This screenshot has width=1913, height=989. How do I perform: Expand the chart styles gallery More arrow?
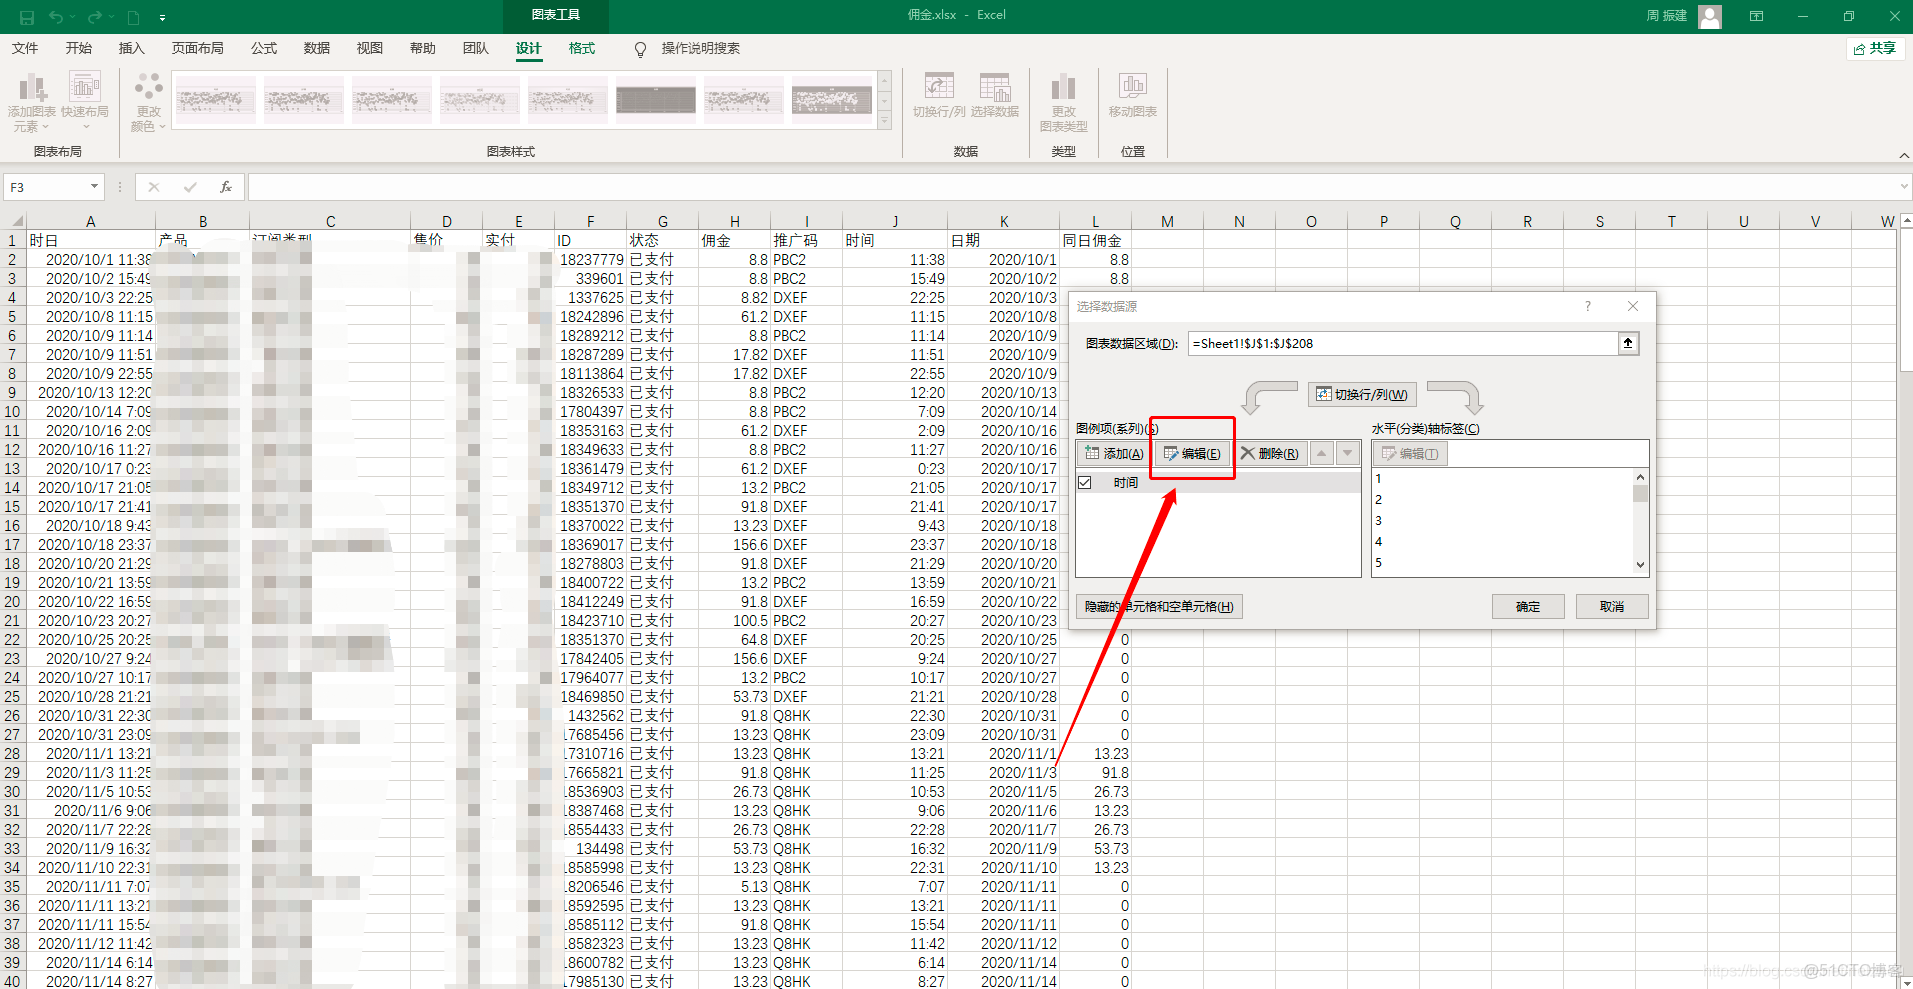tap(884, 121)
